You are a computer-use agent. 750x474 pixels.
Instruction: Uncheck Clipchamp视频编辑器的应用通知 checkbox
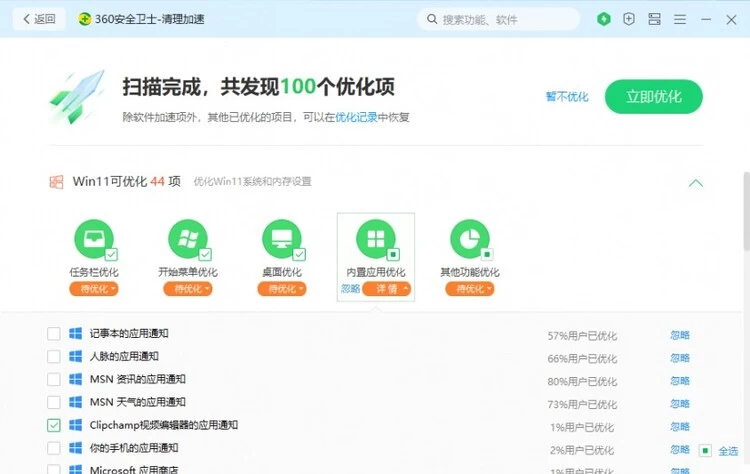tap(54, 426)
